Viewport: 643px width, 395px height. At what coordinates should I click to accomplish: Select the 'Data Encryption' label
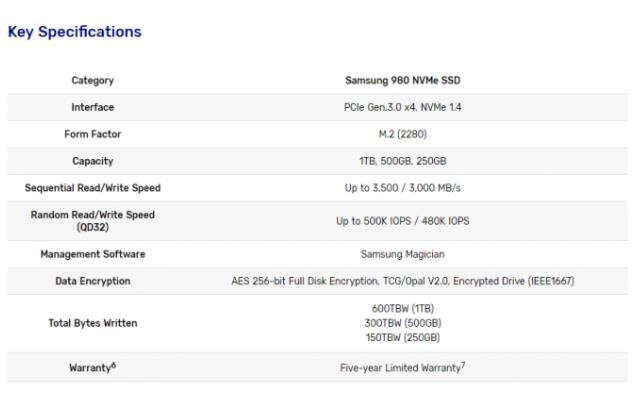pos(93,281)
